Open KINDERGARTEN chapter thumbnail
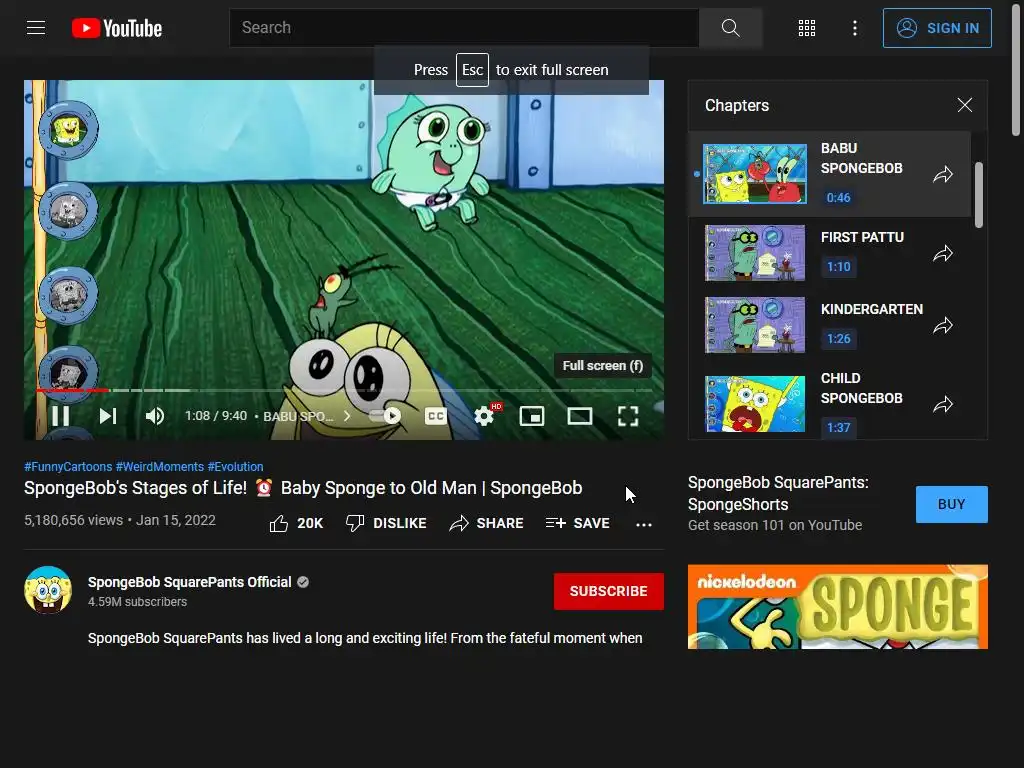This screenshot has width=1024, height=768. pos(755,325)
